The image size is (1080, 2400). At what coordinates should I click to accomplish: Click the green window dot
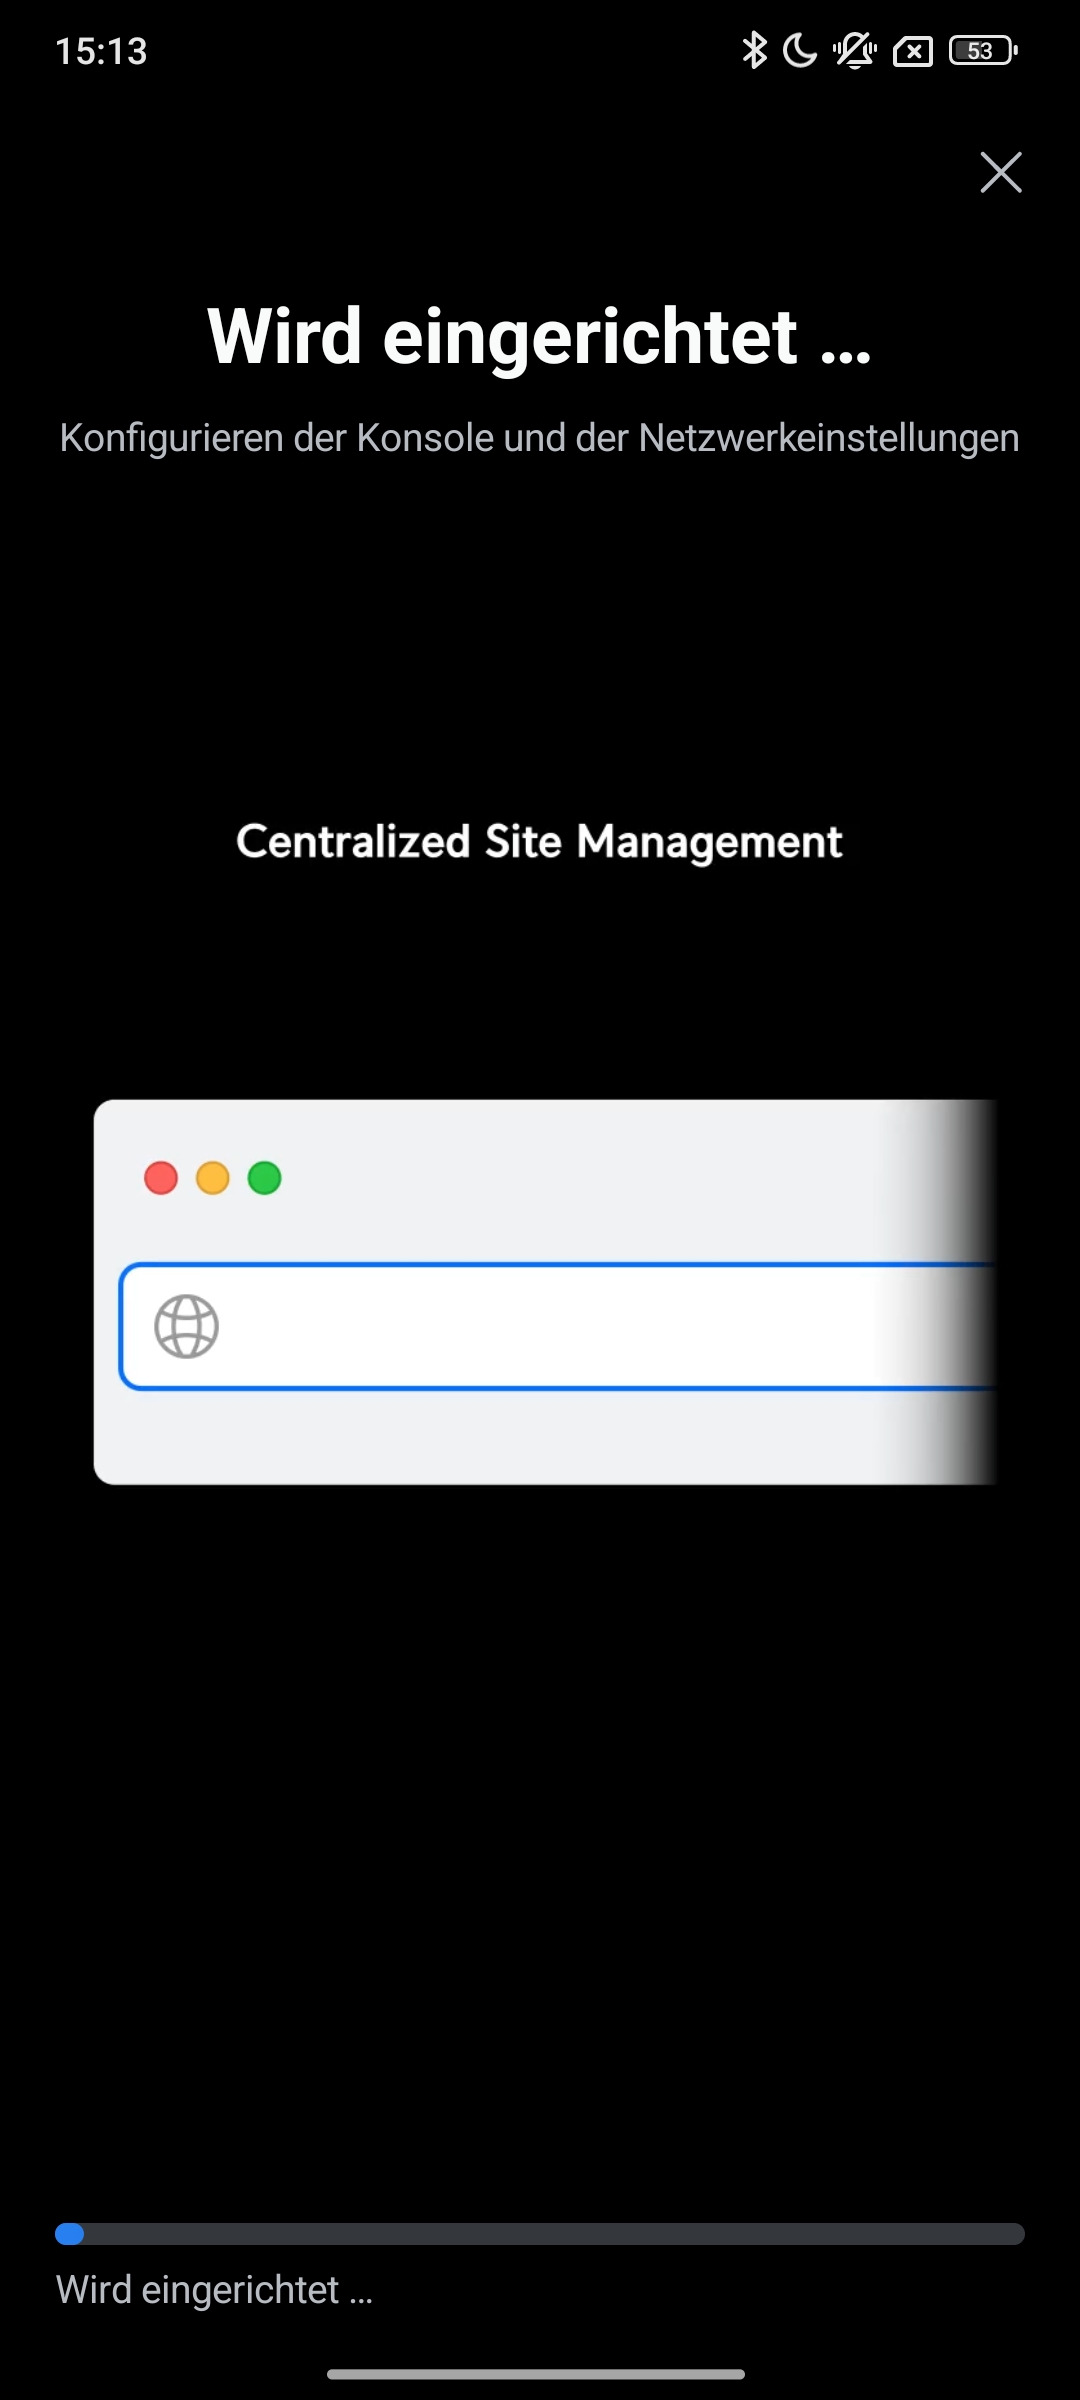265,1178
